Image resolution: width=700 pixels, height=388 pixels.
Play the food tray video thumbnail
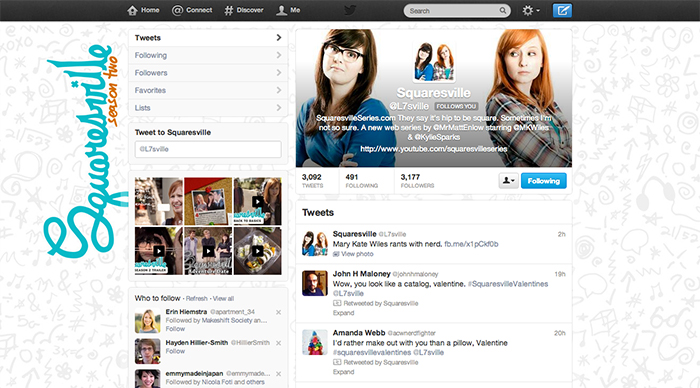click(x=258, y=250)
